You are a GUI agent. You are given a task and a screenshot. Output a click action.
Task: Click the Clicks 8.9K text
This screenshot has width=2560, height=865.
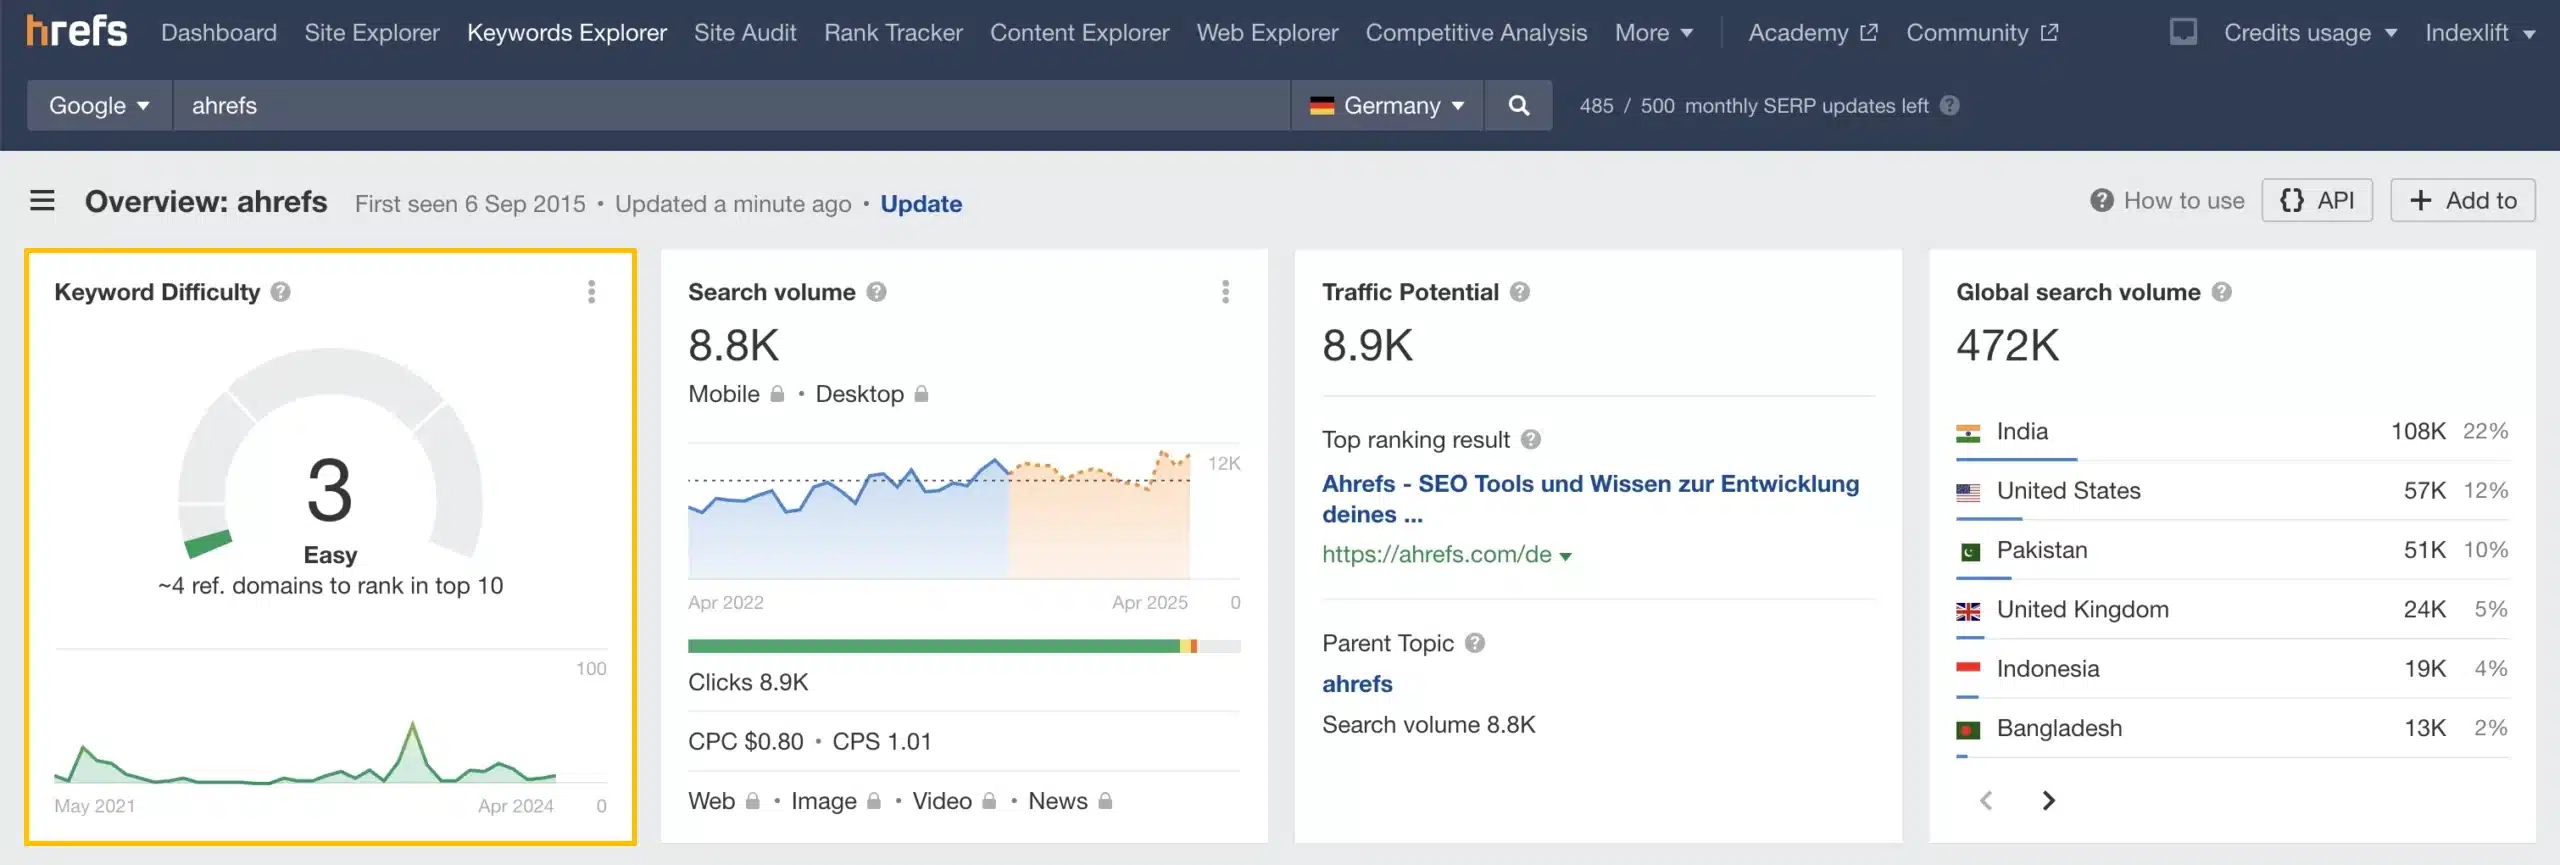pyautogui.click(x=748, y=682)
